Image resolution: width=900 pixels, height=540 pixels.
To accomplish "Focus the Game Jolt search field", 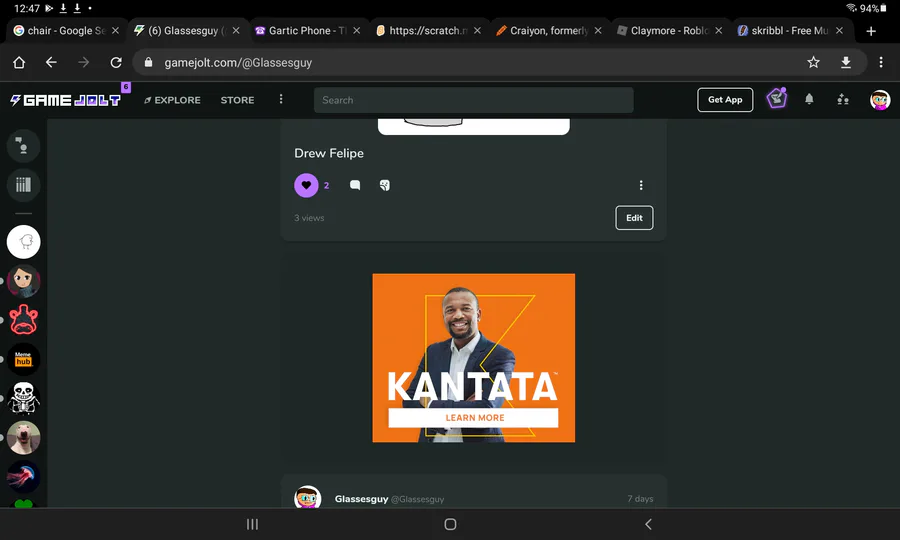I will pyautogui.click(x=474, y=100).
